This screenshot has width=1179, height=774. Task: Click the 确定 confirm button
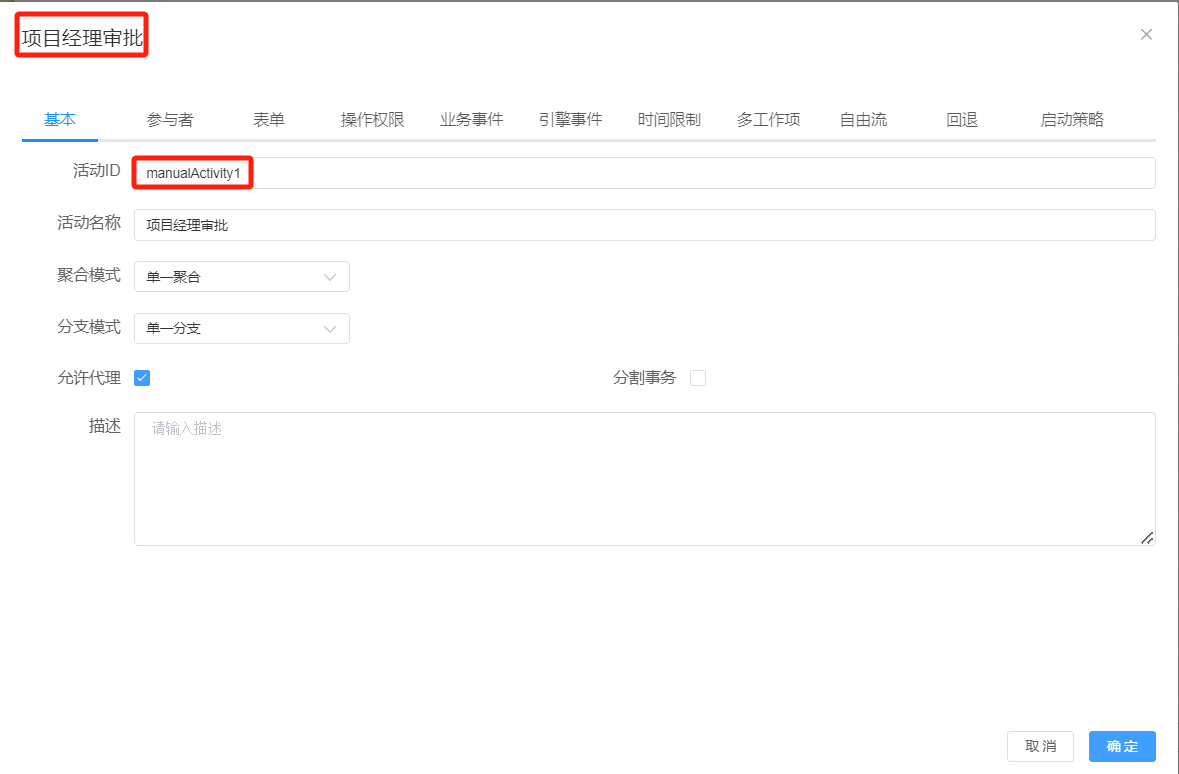tap(1122, 747)
